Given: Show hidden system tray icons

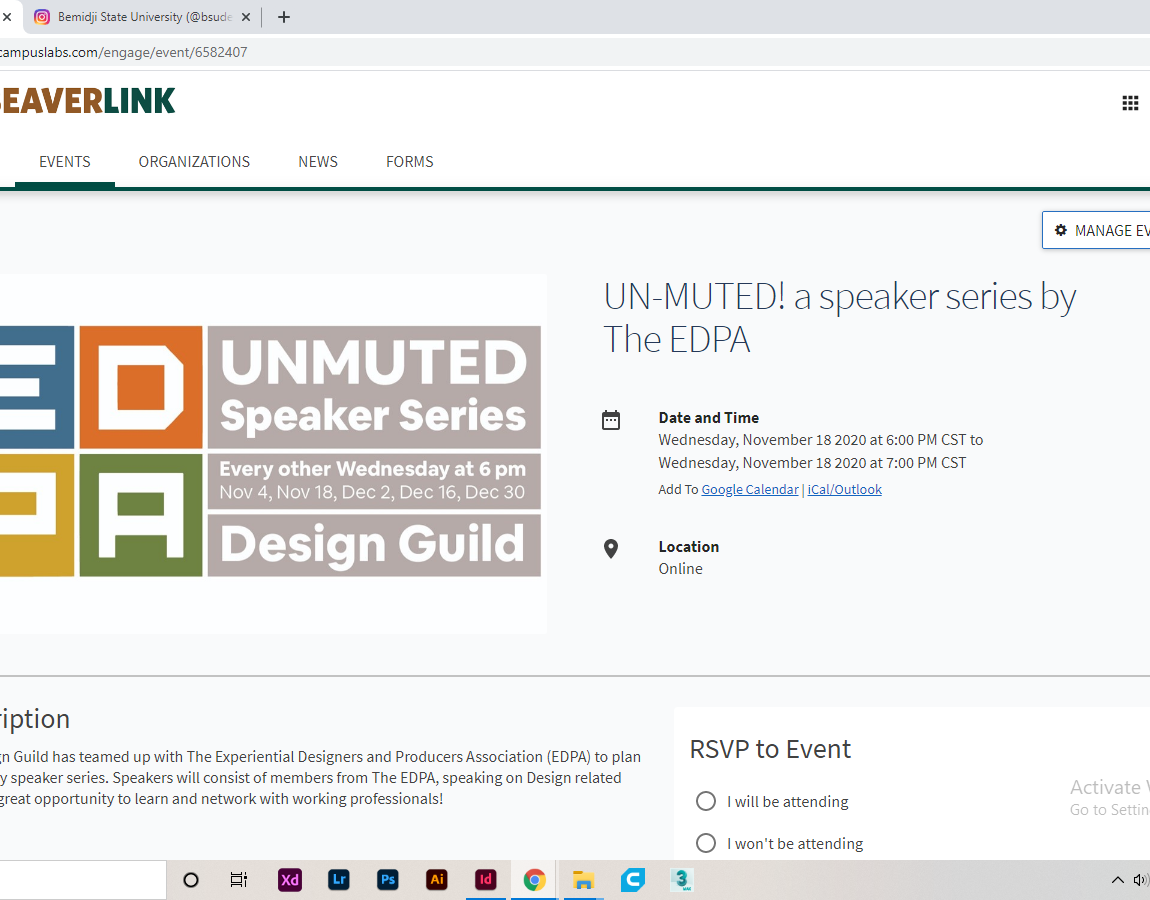Looking at the screenshot, I should click(x=1118, y=880).
